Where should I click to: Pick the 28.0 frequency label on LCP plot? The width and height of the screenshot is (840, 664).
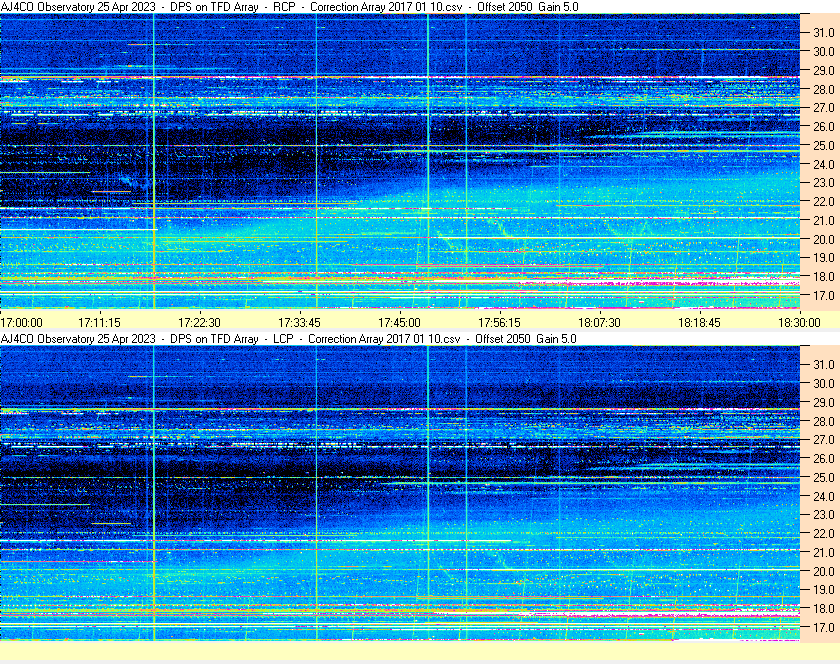[x=824, y=422]
